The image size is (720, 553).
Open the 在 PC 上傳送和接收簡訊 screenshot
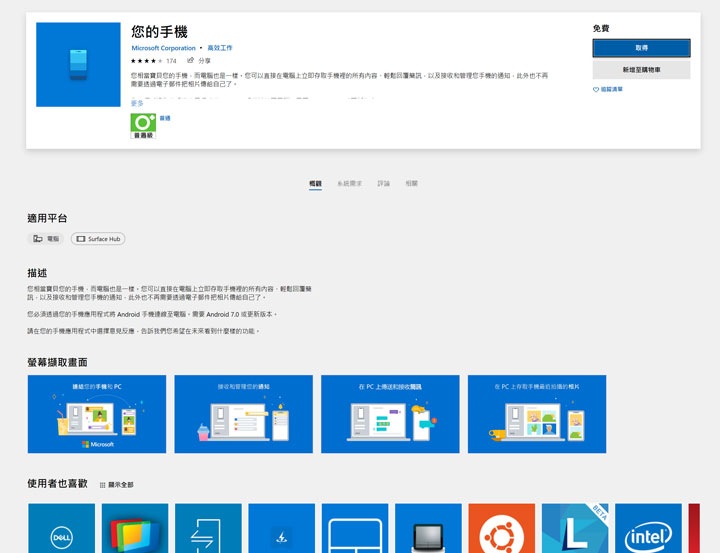point(390,414)
